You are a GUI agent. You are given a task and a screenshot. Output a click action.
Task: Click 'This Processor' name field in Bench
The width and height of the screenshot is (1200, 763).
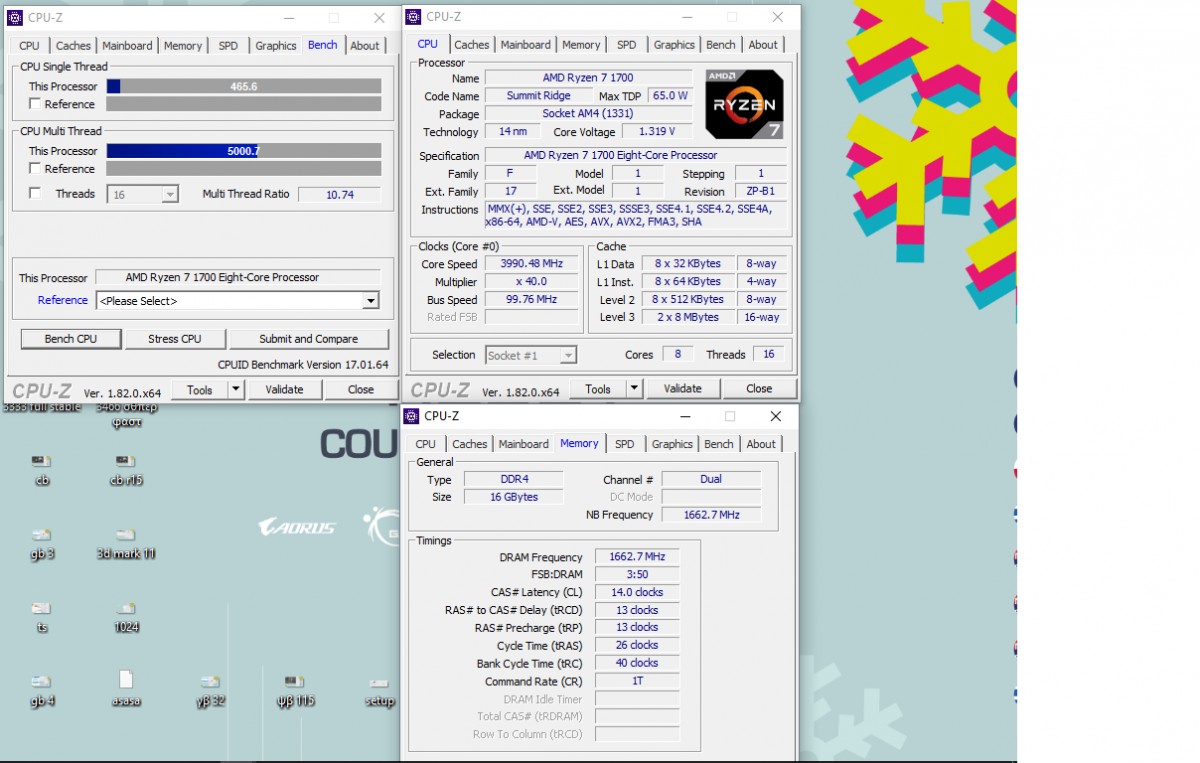click(237, 278)
